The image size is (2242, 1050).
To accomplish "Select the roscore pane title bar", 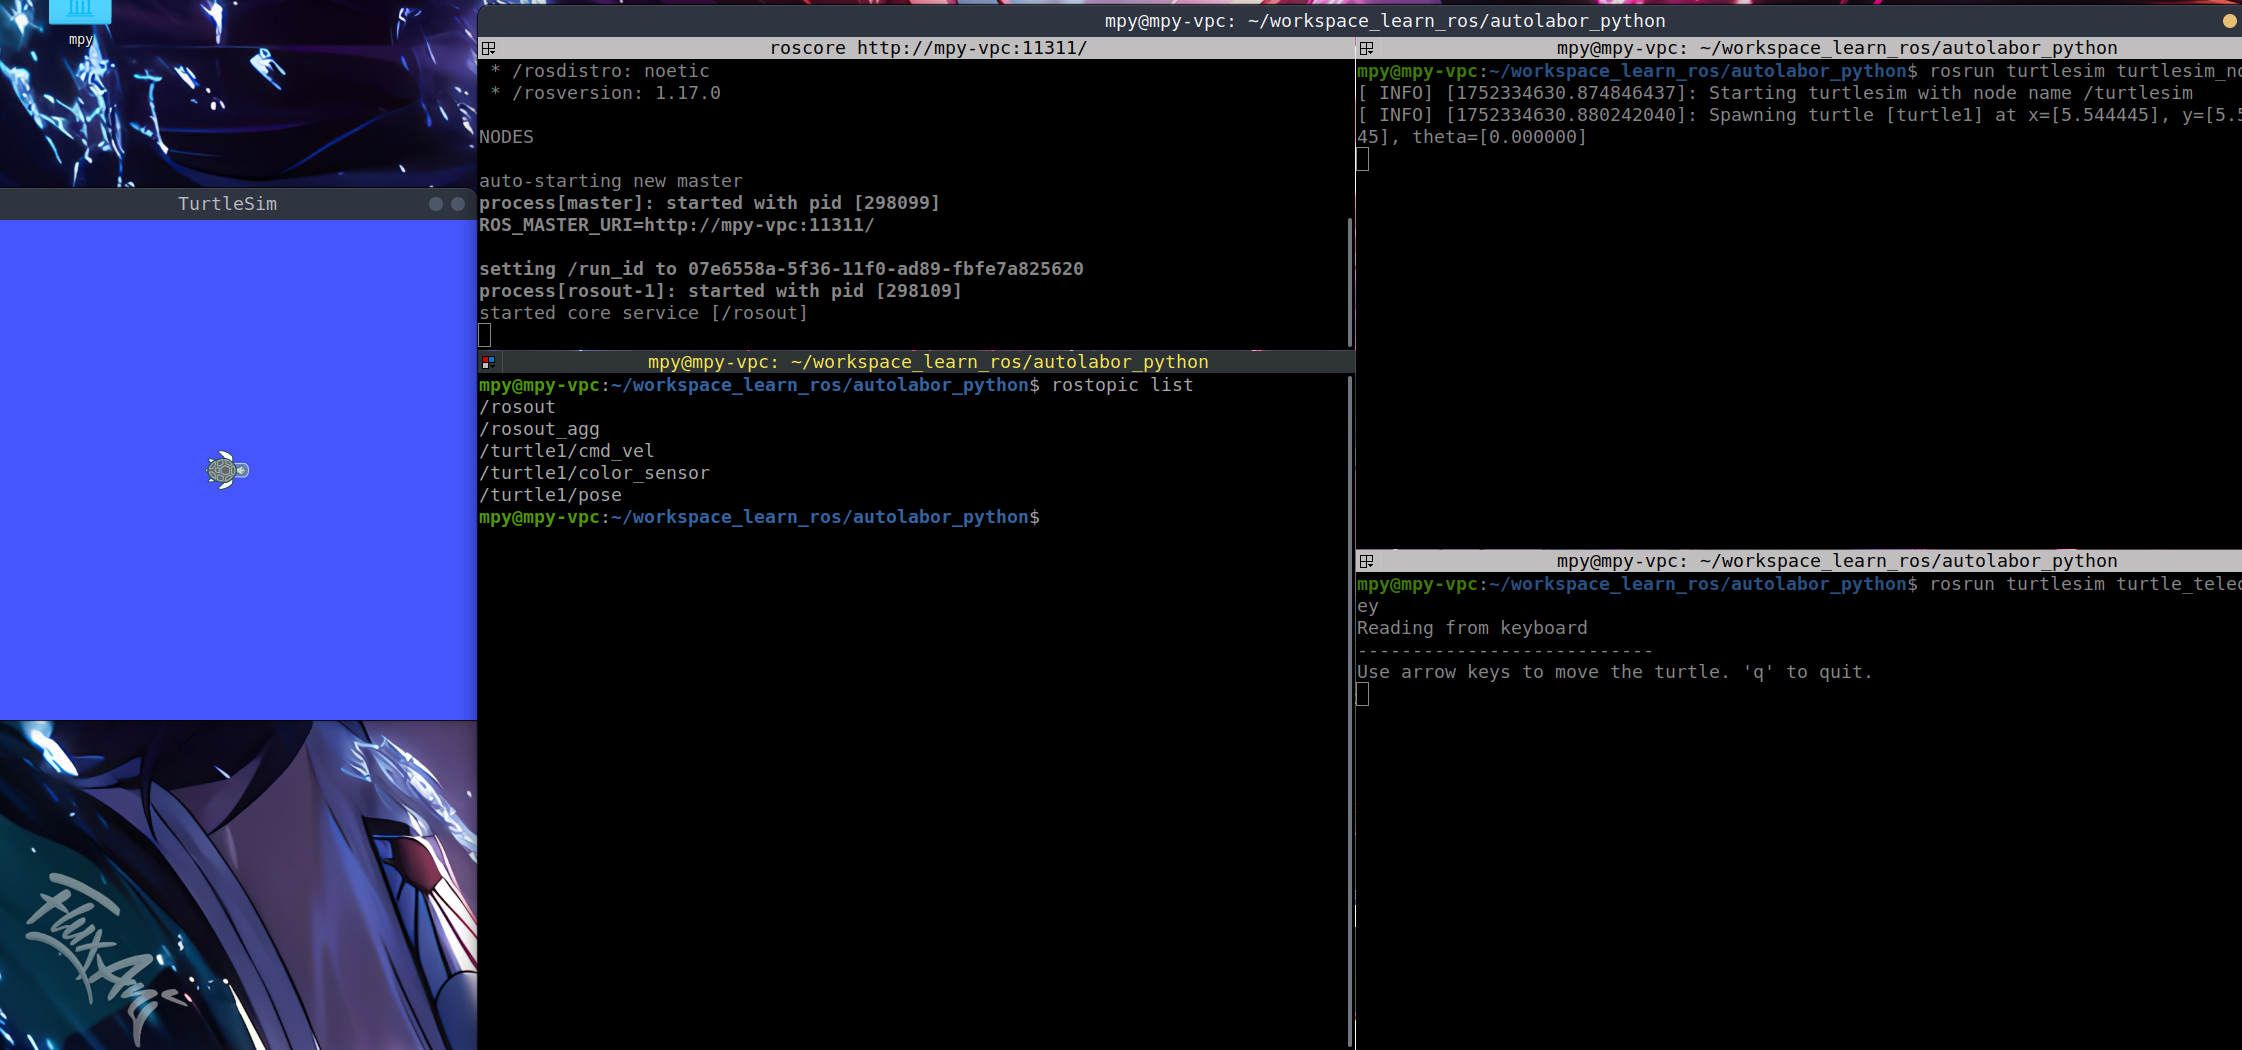I will pos(927,48).
